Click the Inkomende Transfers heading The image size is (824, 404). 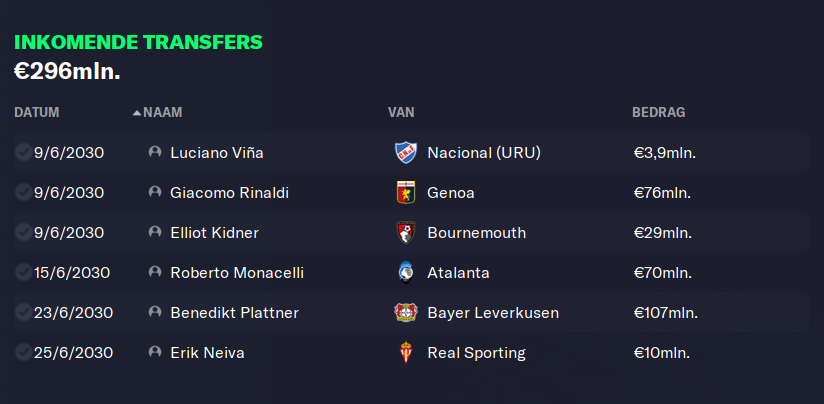(x=138, y=43)
